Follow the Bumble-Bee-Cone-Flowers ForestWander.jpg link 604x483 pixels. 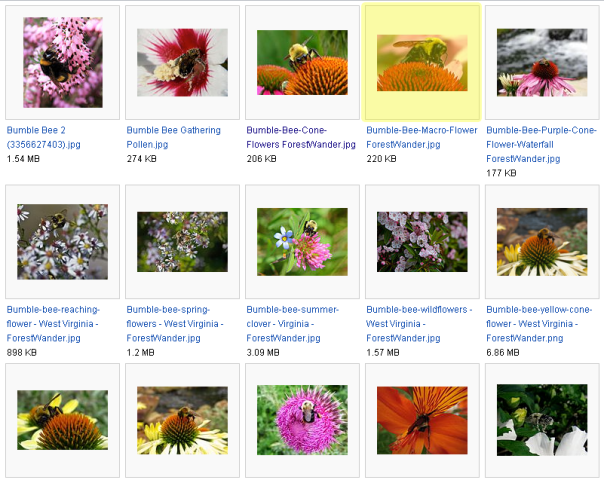click(x=301, y=137)
